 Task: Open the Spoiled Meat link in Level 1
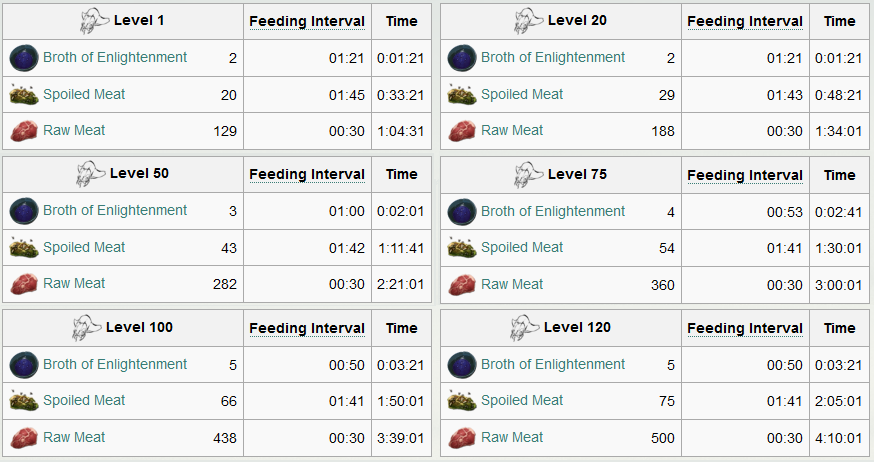pos(84,94)
